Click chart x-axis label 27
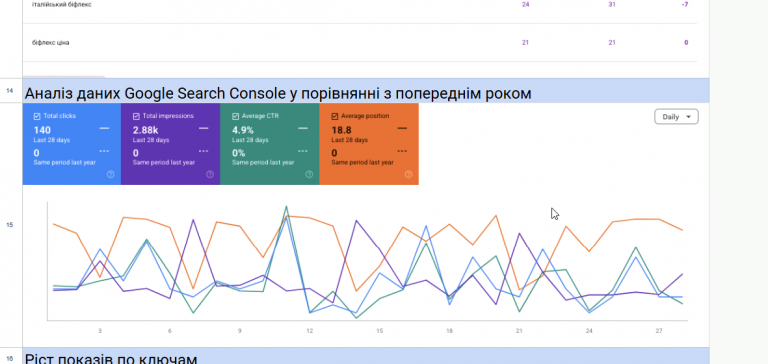 pos(659,331)
